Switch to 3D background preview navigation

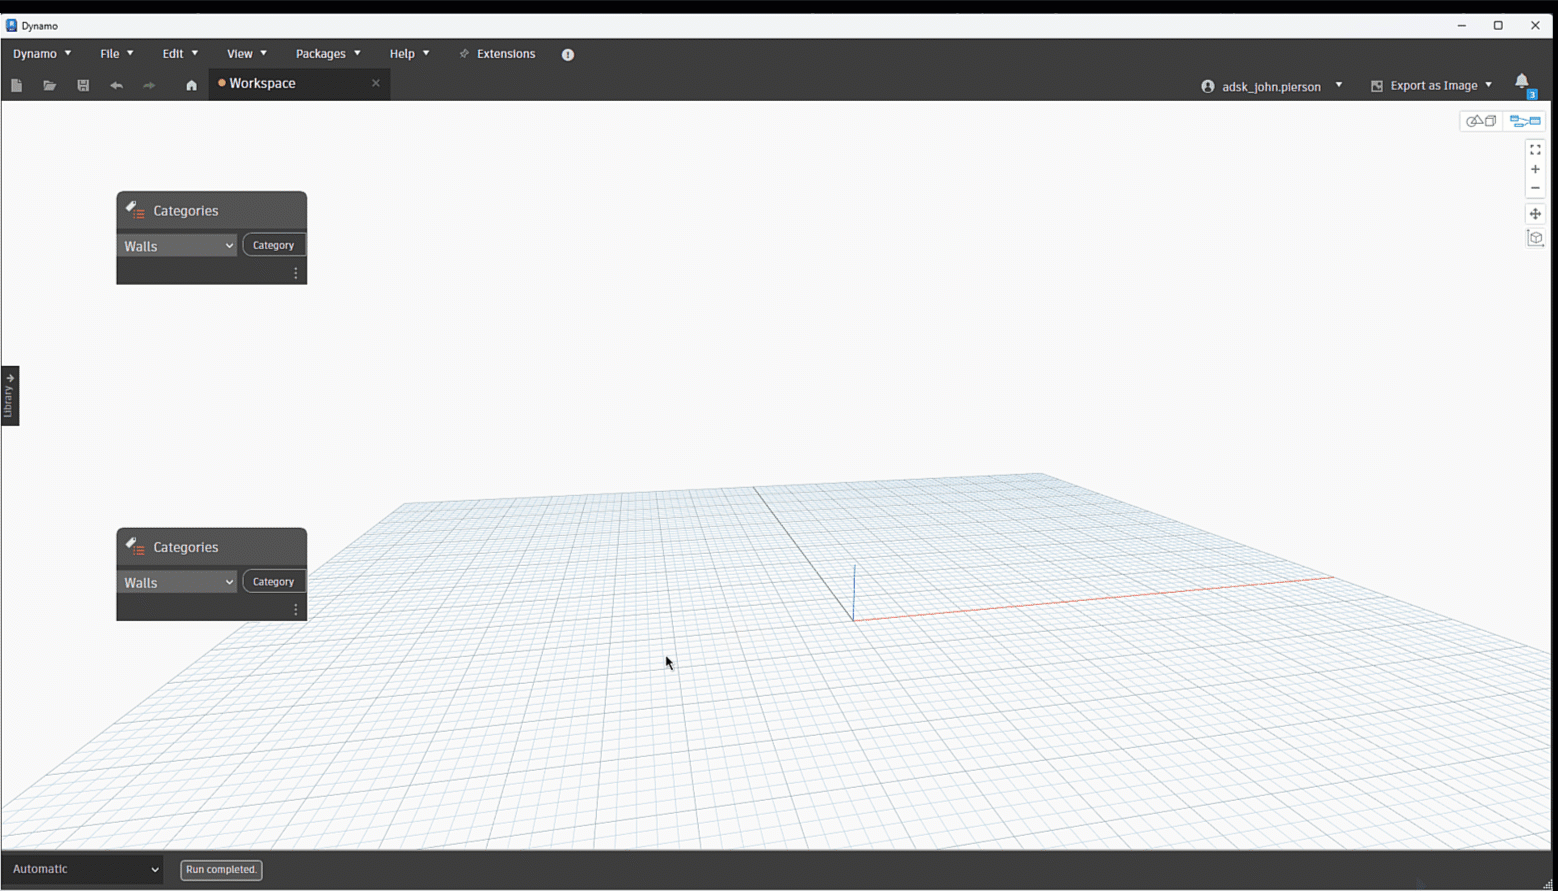[x=1481, y=121]
